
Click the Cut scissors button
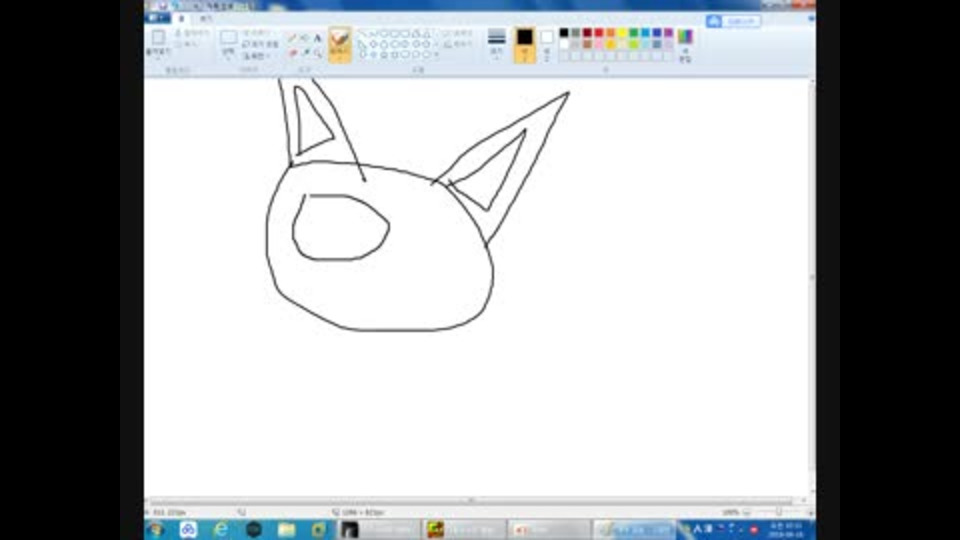(192, 32)
